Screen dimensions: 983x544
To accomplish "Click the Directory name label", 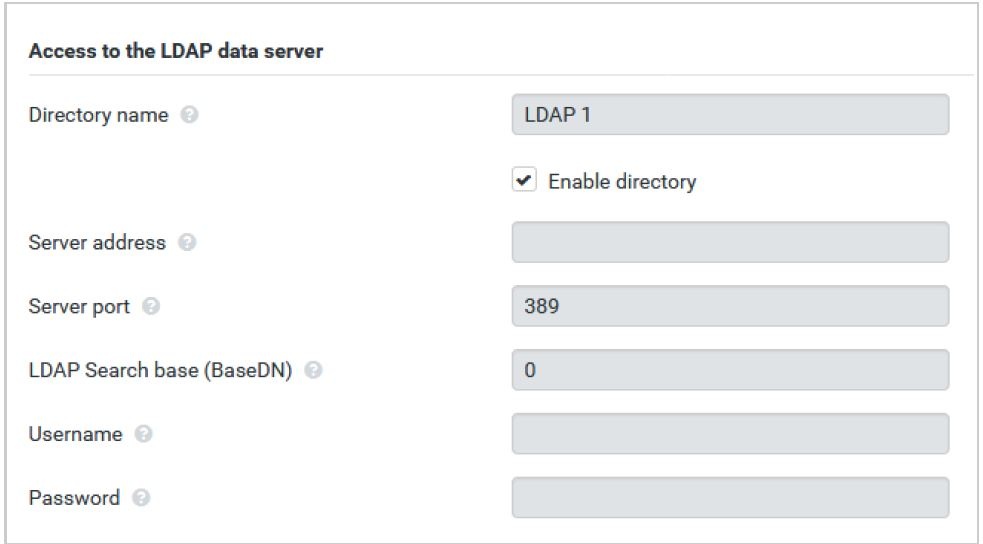I will coord(98,115).
